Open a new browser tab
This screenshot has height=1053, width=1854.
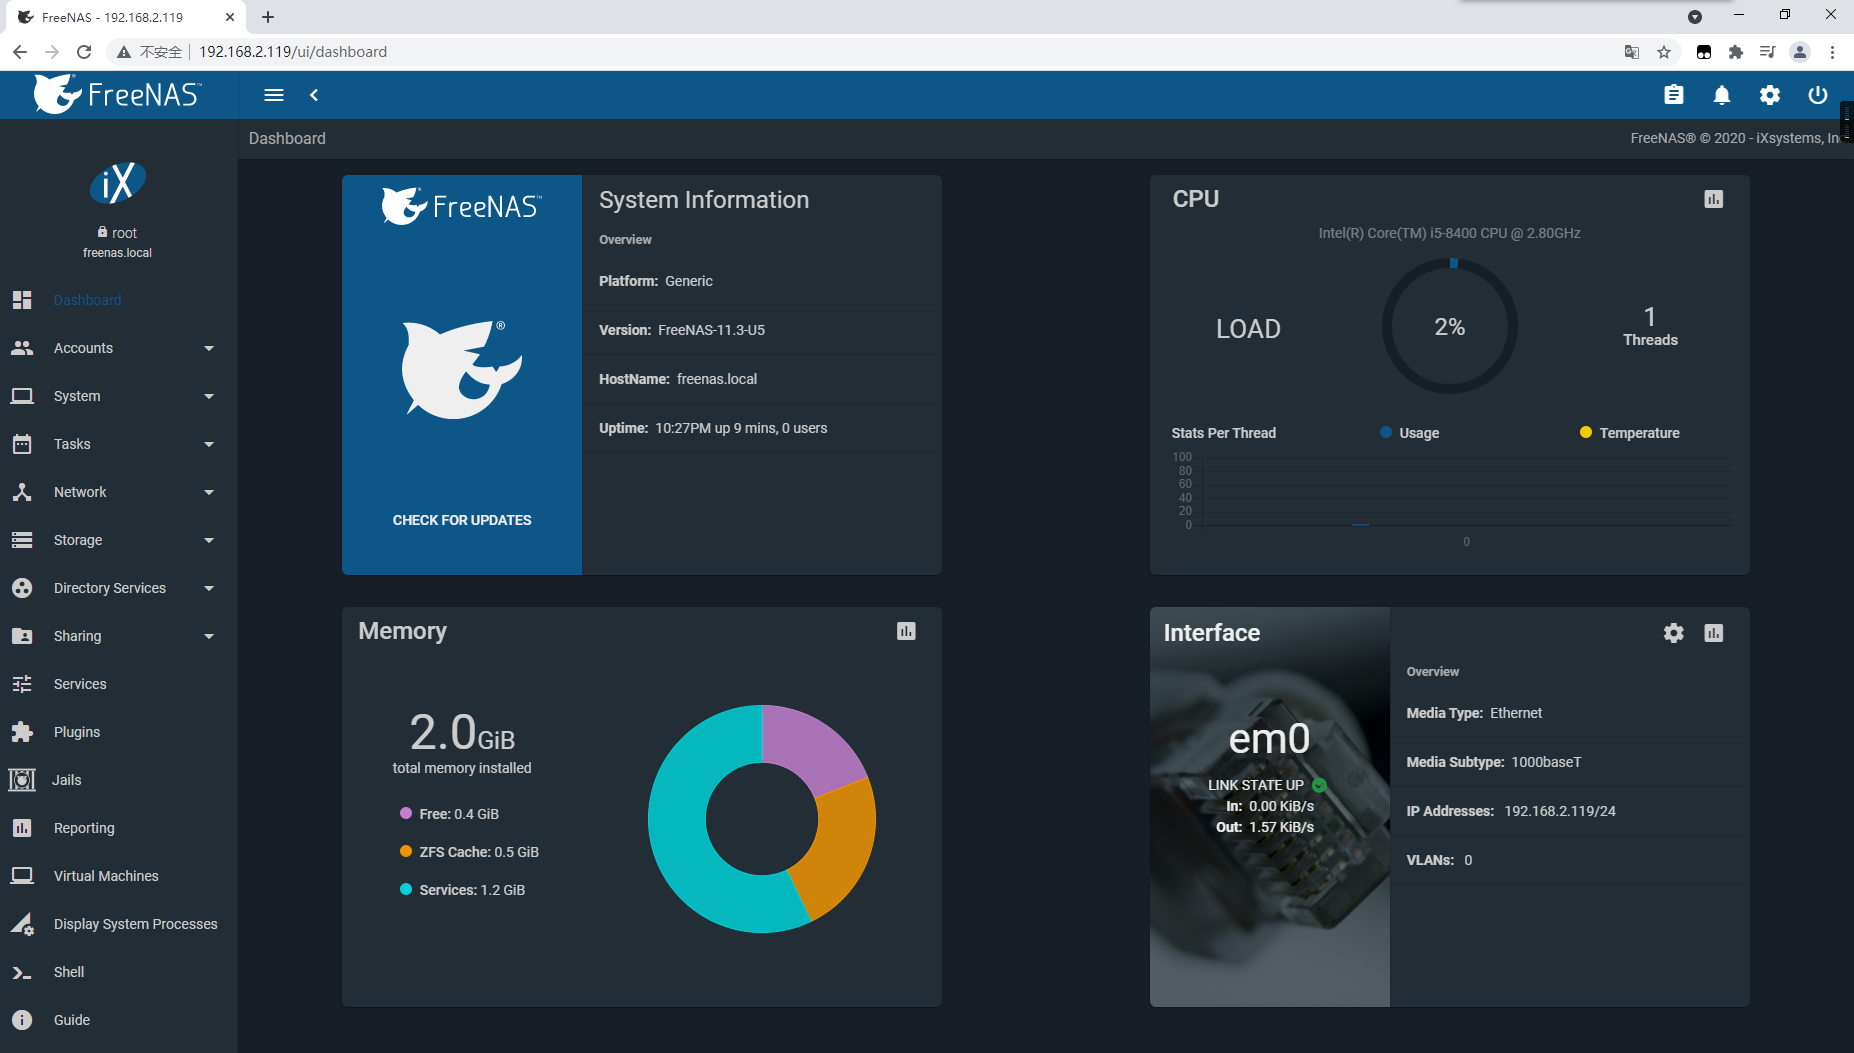click(268, 17)
